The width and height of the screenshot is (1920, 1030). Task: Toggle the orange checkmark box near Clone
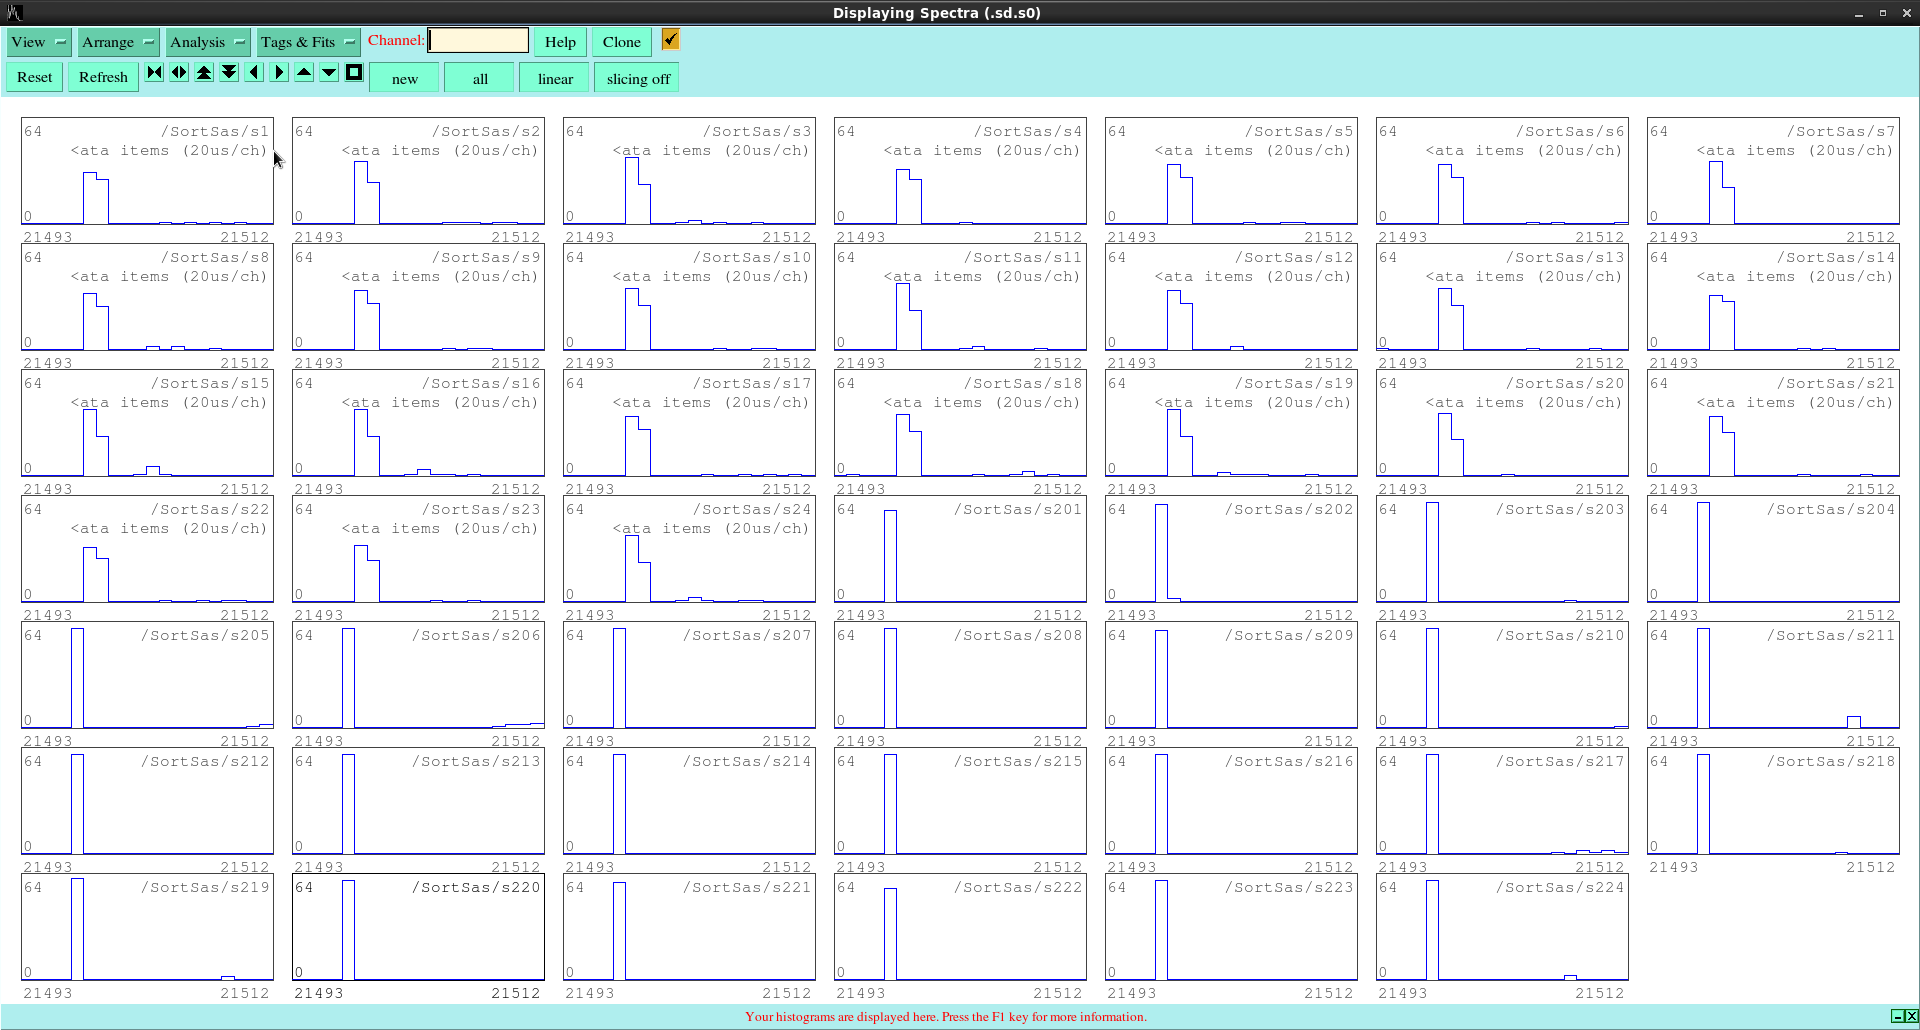(670, 39)
